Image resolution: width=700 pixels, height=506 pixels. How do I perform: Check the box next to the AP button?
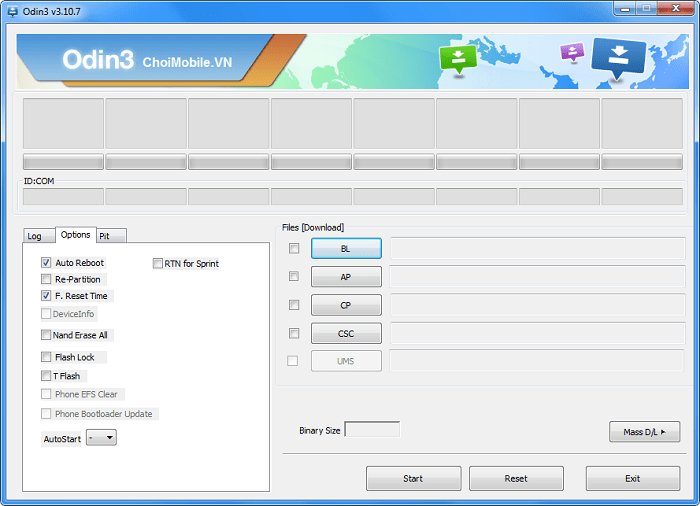click(293, 276)
